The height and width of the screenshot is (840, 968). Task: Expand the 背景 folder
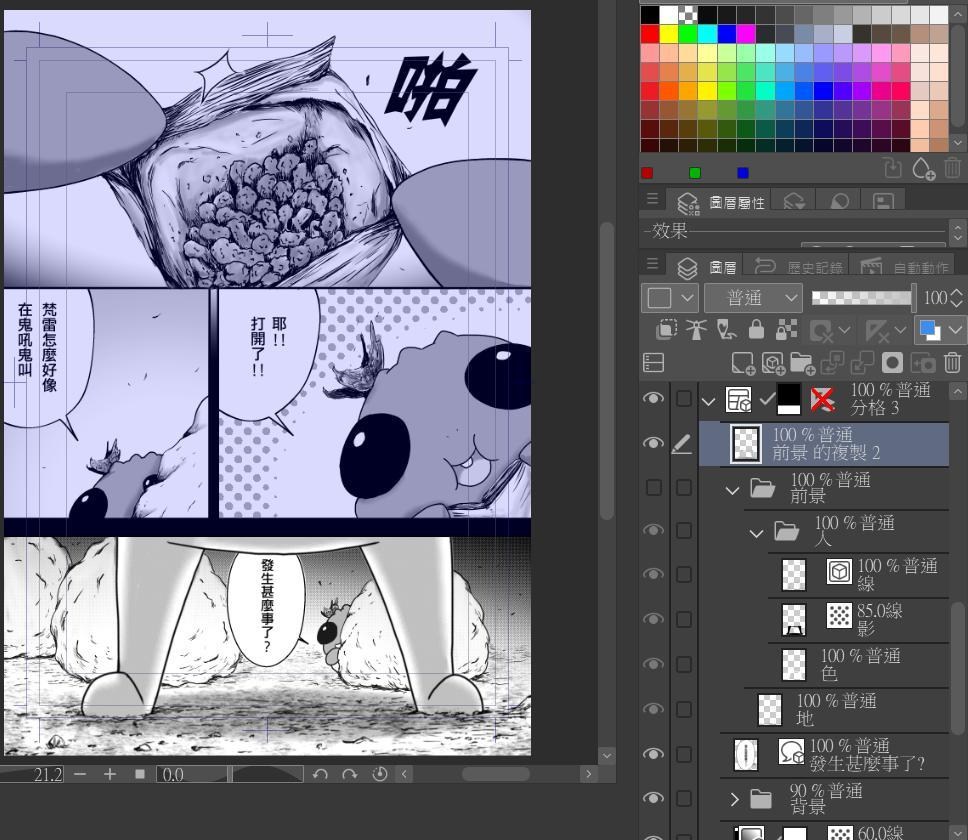tap(734, 799)
